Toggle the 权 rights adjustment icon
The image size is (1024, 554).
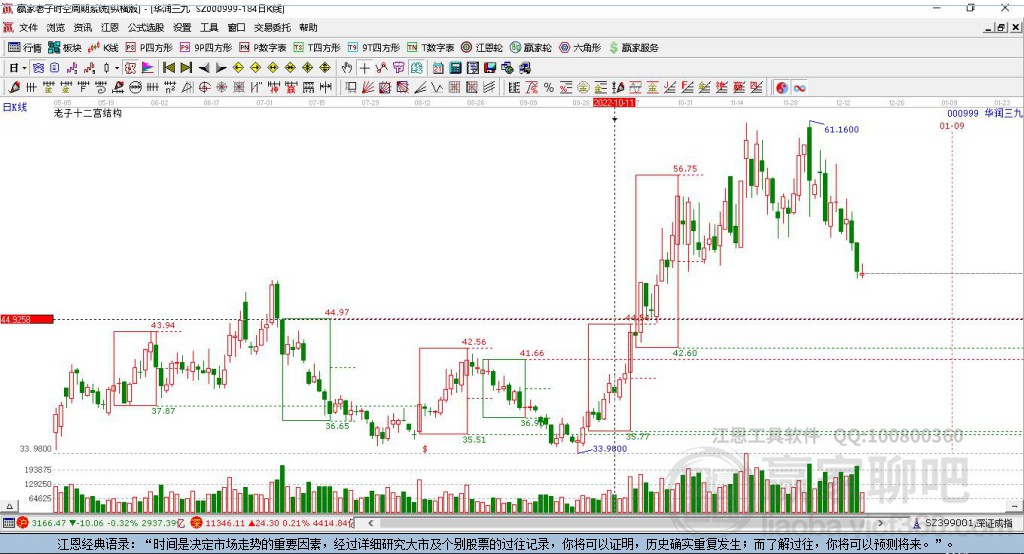click(130, 68)
